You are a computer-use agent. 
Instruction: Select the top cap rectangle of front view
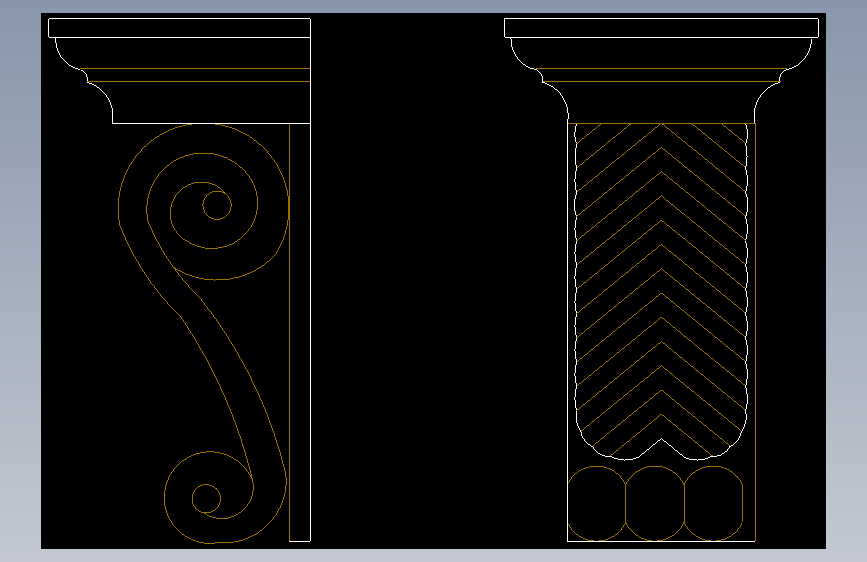click(661, 28)
